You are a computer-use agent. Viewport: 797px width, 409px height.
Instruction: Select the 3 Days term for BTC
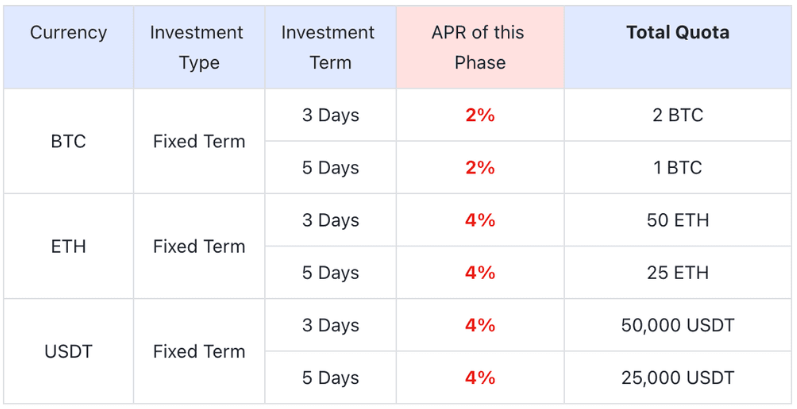point(330,115)
